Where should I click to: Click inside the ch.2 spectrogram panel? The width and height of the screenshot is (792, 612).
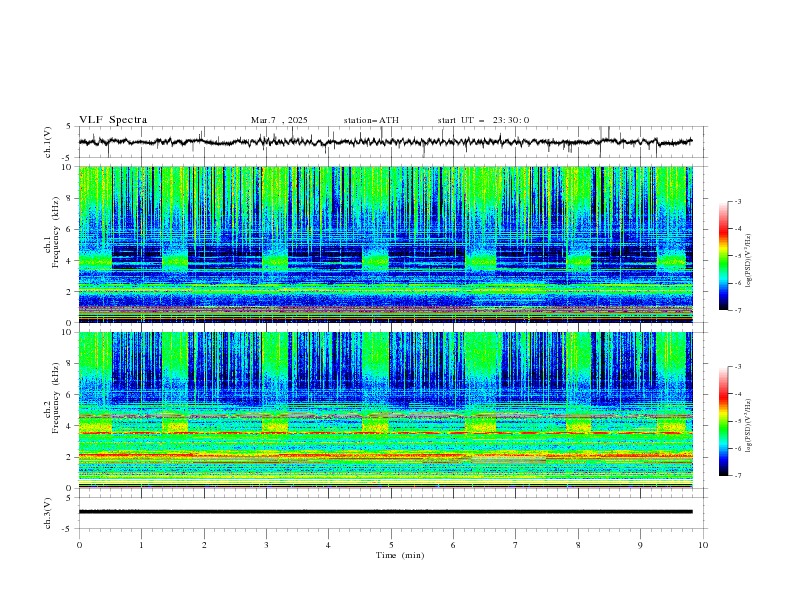click(x=385, y=410)
